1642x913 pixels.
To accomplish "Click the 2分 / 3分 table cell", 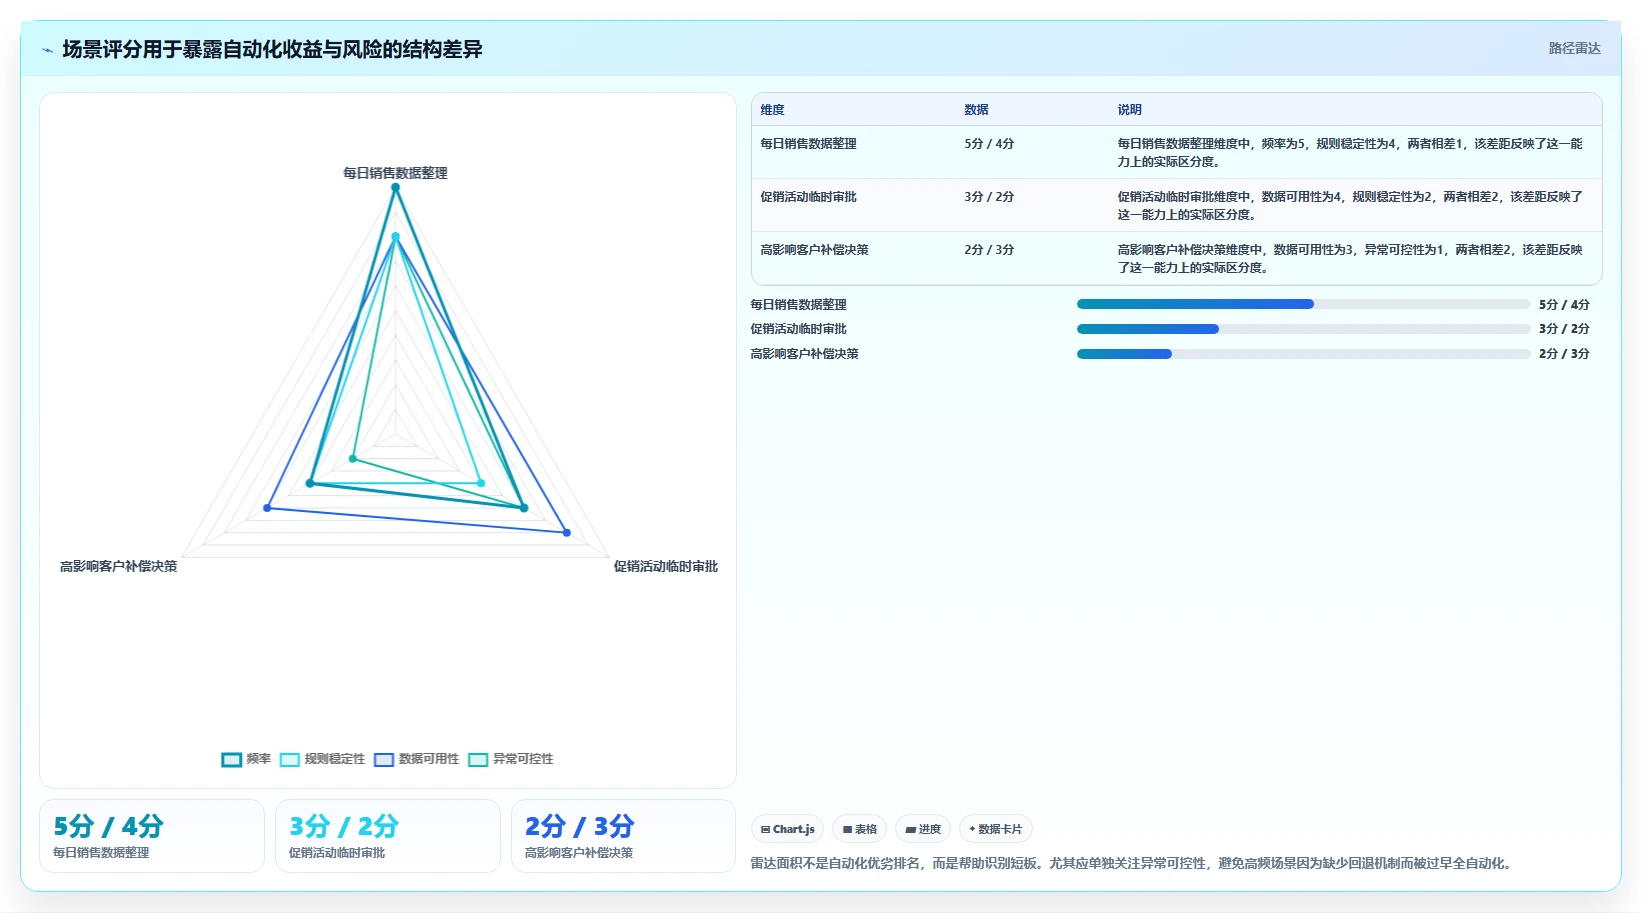I will click(x=989, y=250).
